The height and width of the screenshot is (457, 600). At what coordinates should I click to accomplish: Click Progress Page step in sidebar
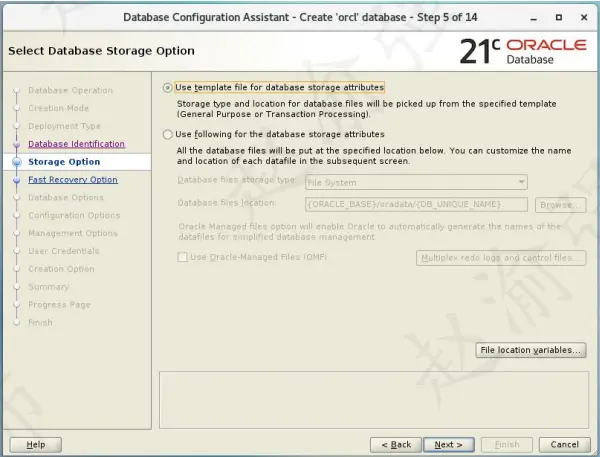coord(59,305)
